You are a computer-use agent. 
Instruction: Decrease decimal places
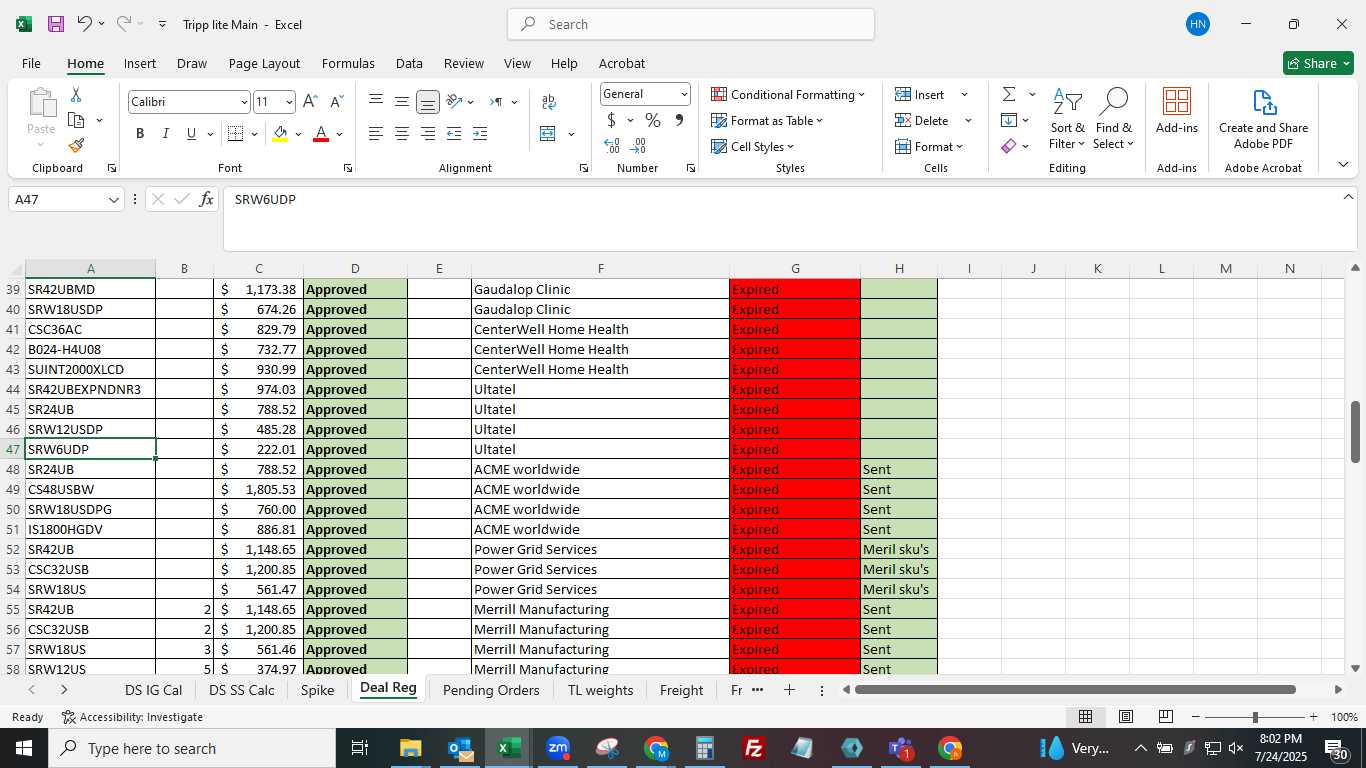click(638, 146)
